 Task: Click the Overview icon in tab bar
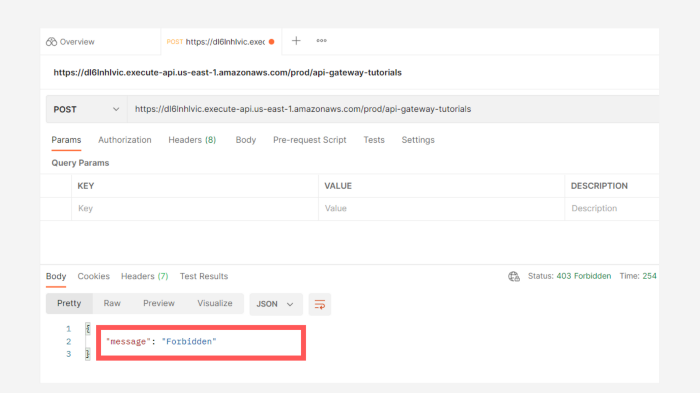click(x=51, y=42)
